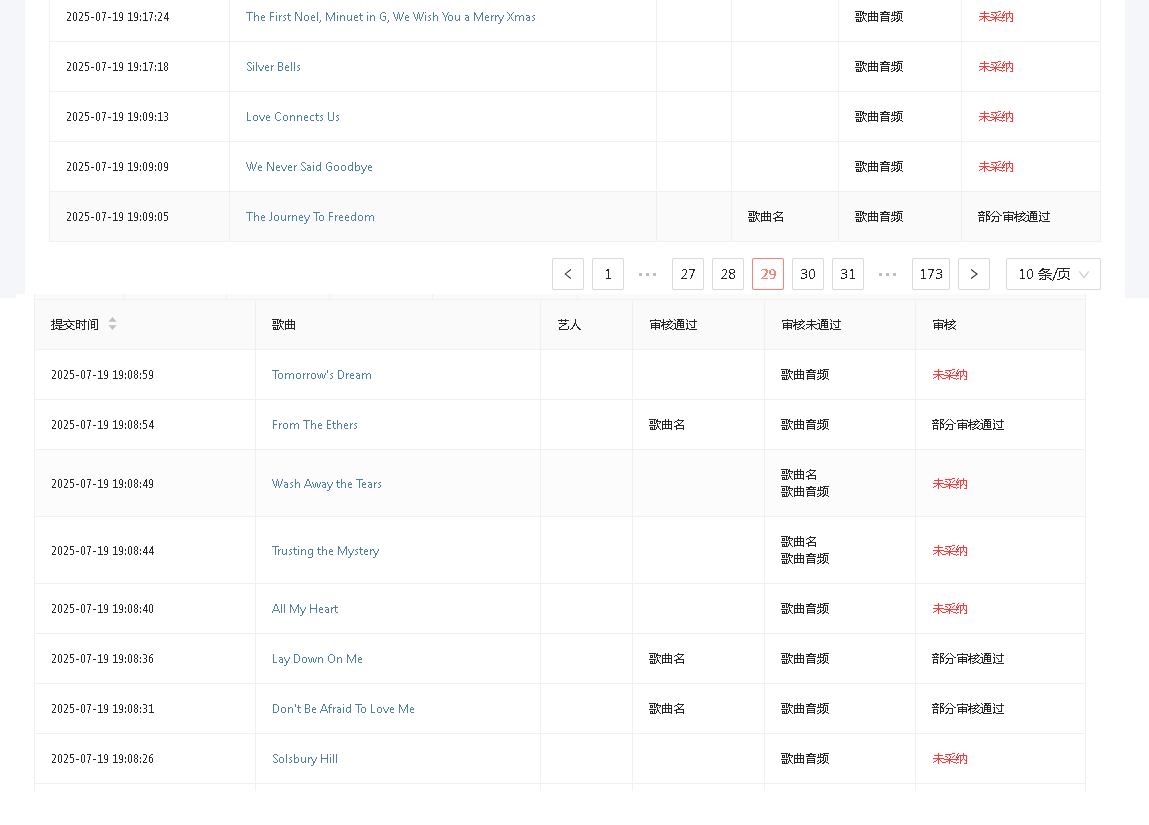The image size is (1149, 825).
Task: Open song link Silver Bells
Action: pos(273,67)
